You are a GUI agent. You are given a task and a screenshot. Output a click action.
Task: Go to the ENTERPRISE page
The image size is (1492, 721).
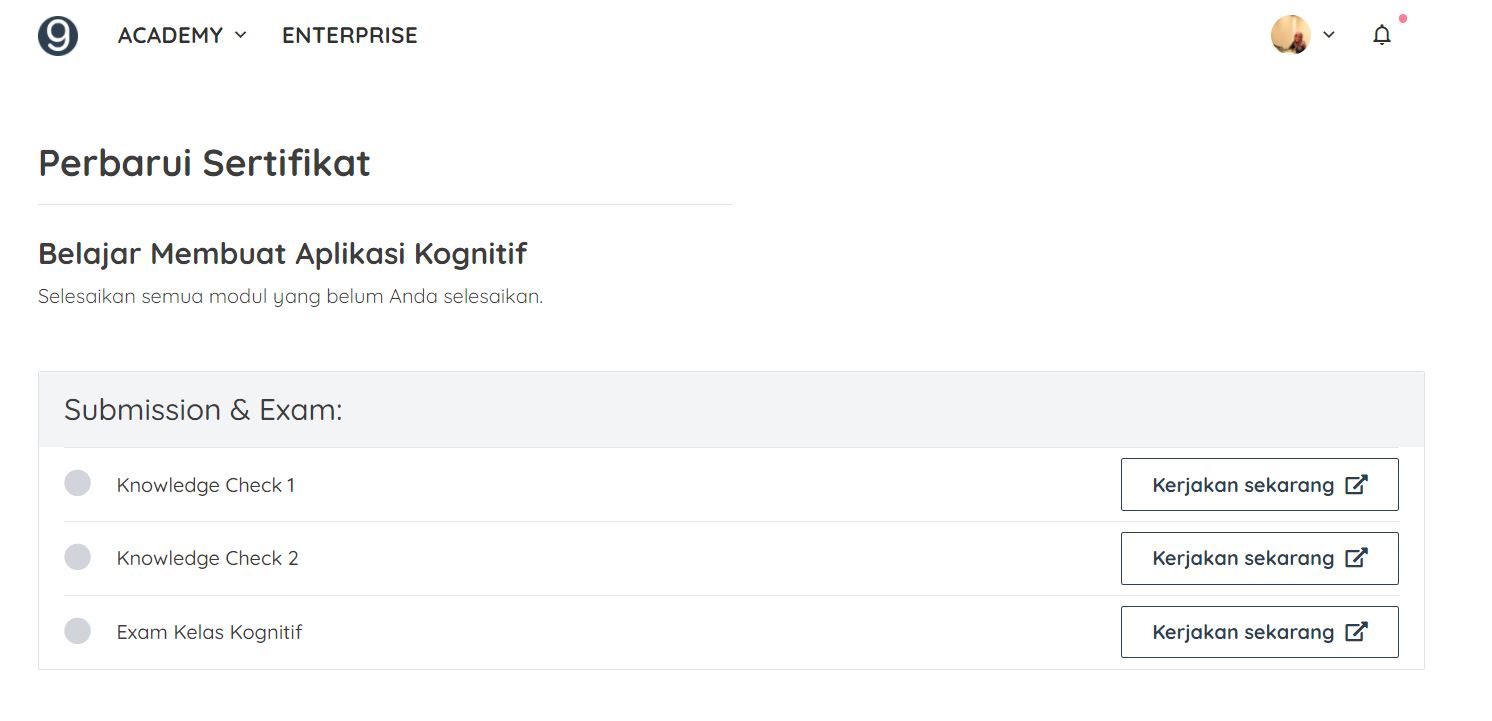[x=350, y=35]
